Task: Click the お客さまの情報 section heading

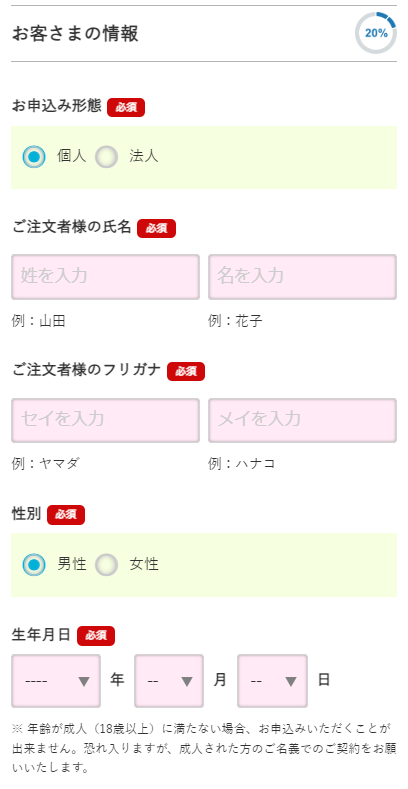Action: click(x=75, y=34)
